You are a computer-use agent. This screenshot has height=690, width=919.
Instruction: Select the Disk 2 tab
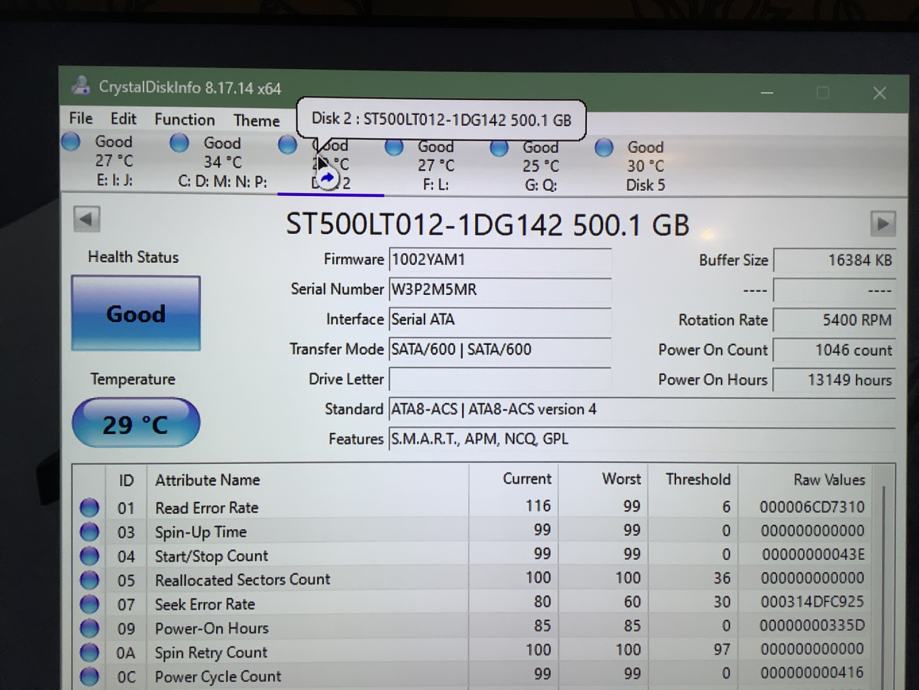330,165
